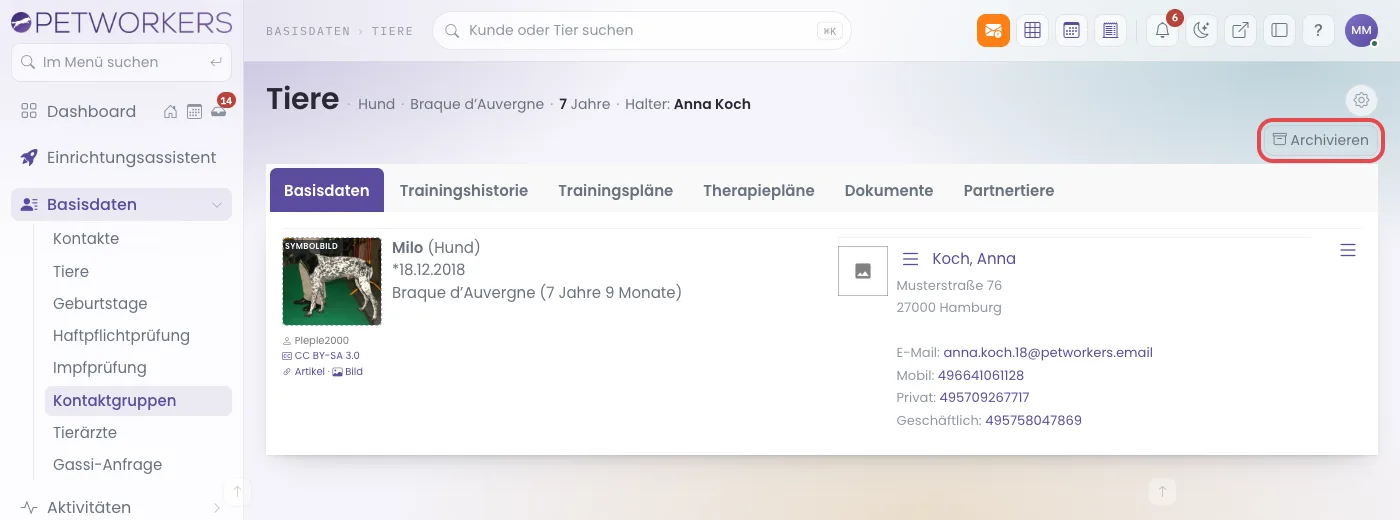Click the Milo dog symbol photo
1400x520 pixels.
[332, 281]
